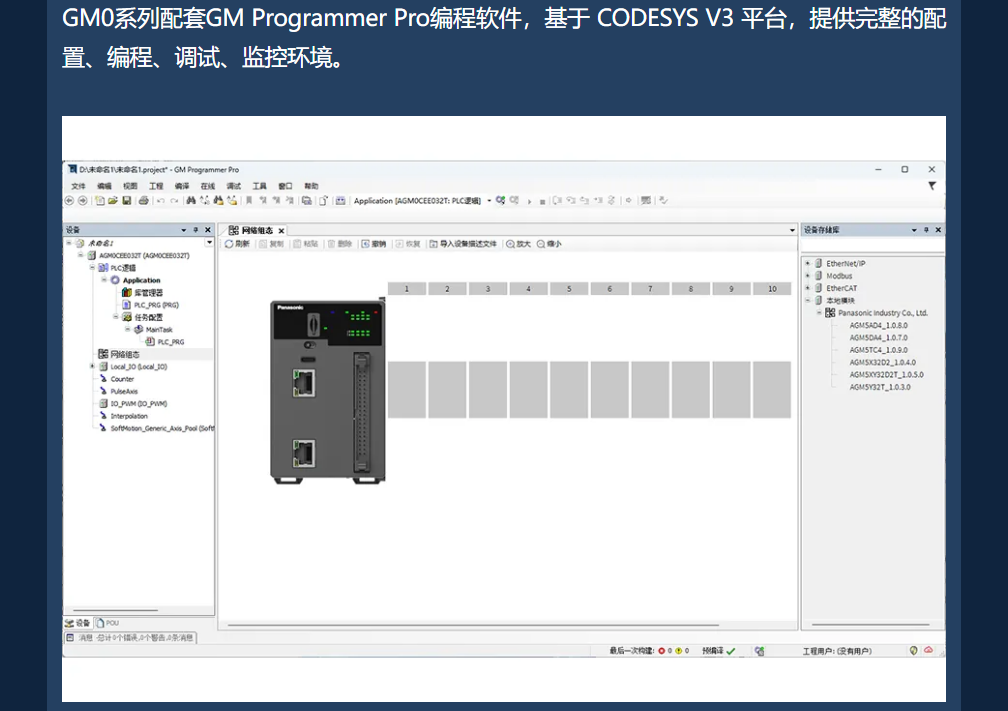Switch to the POU tab at bottom
1008x711 pixels.
point(108,623)
